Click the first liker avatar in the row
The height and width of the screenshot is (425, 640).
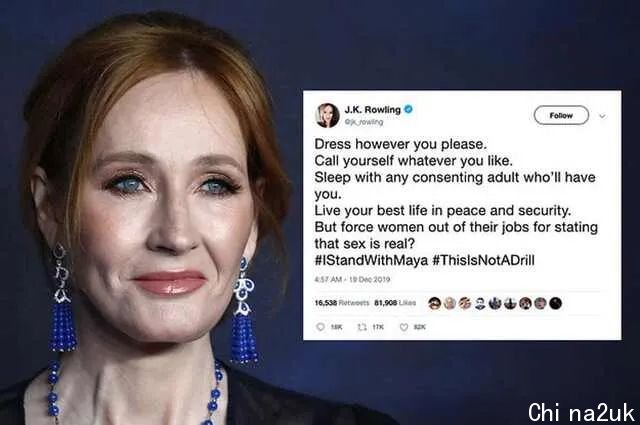tap(434, 303)
